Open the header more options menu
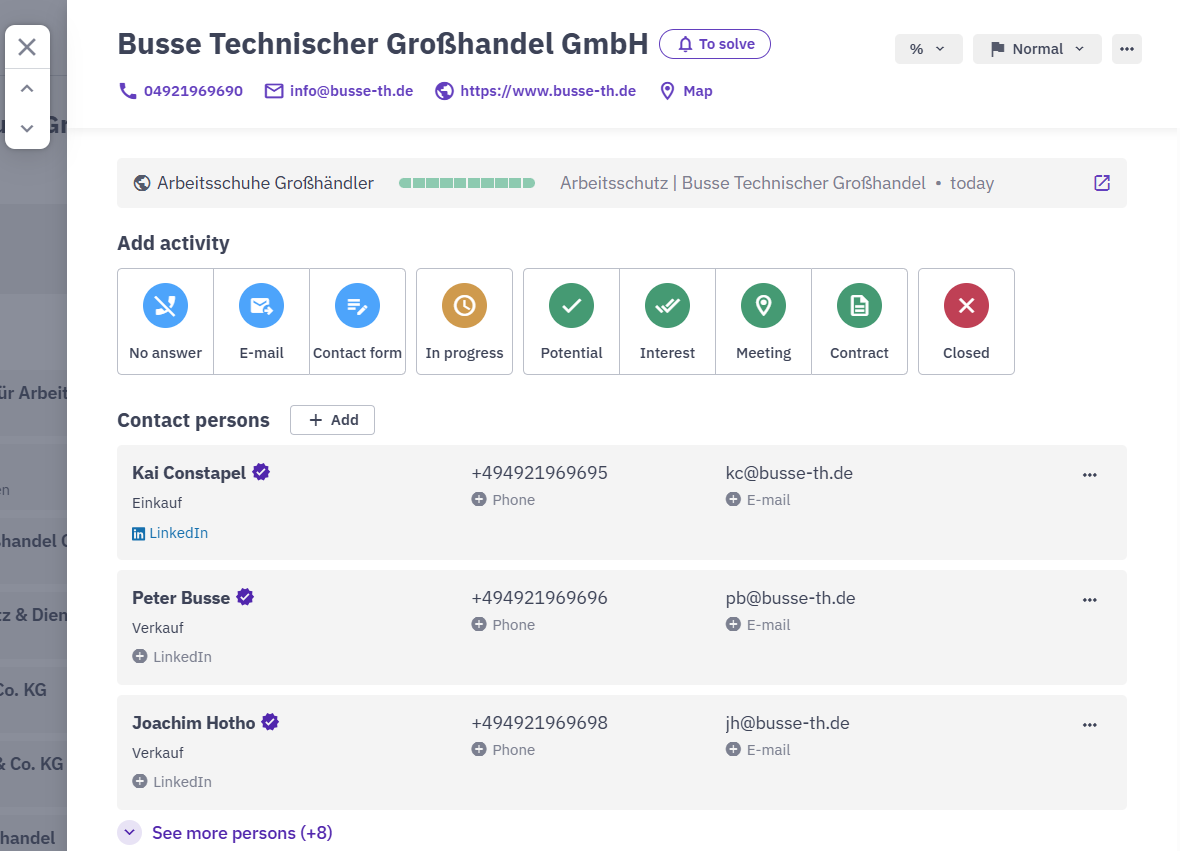The image size is (1180, 851). tap(1127, 49)
